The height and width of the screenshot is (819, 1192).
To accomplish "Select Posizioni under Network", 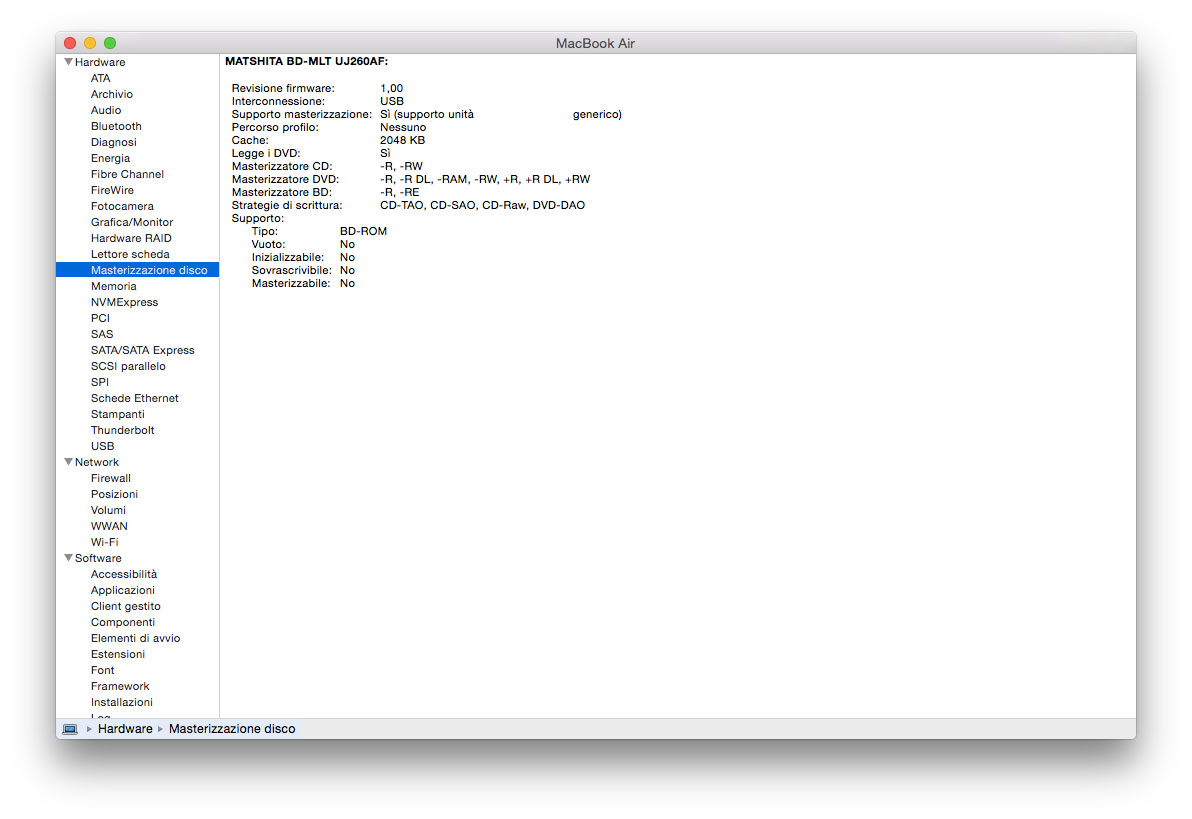I will click(114, 494).
